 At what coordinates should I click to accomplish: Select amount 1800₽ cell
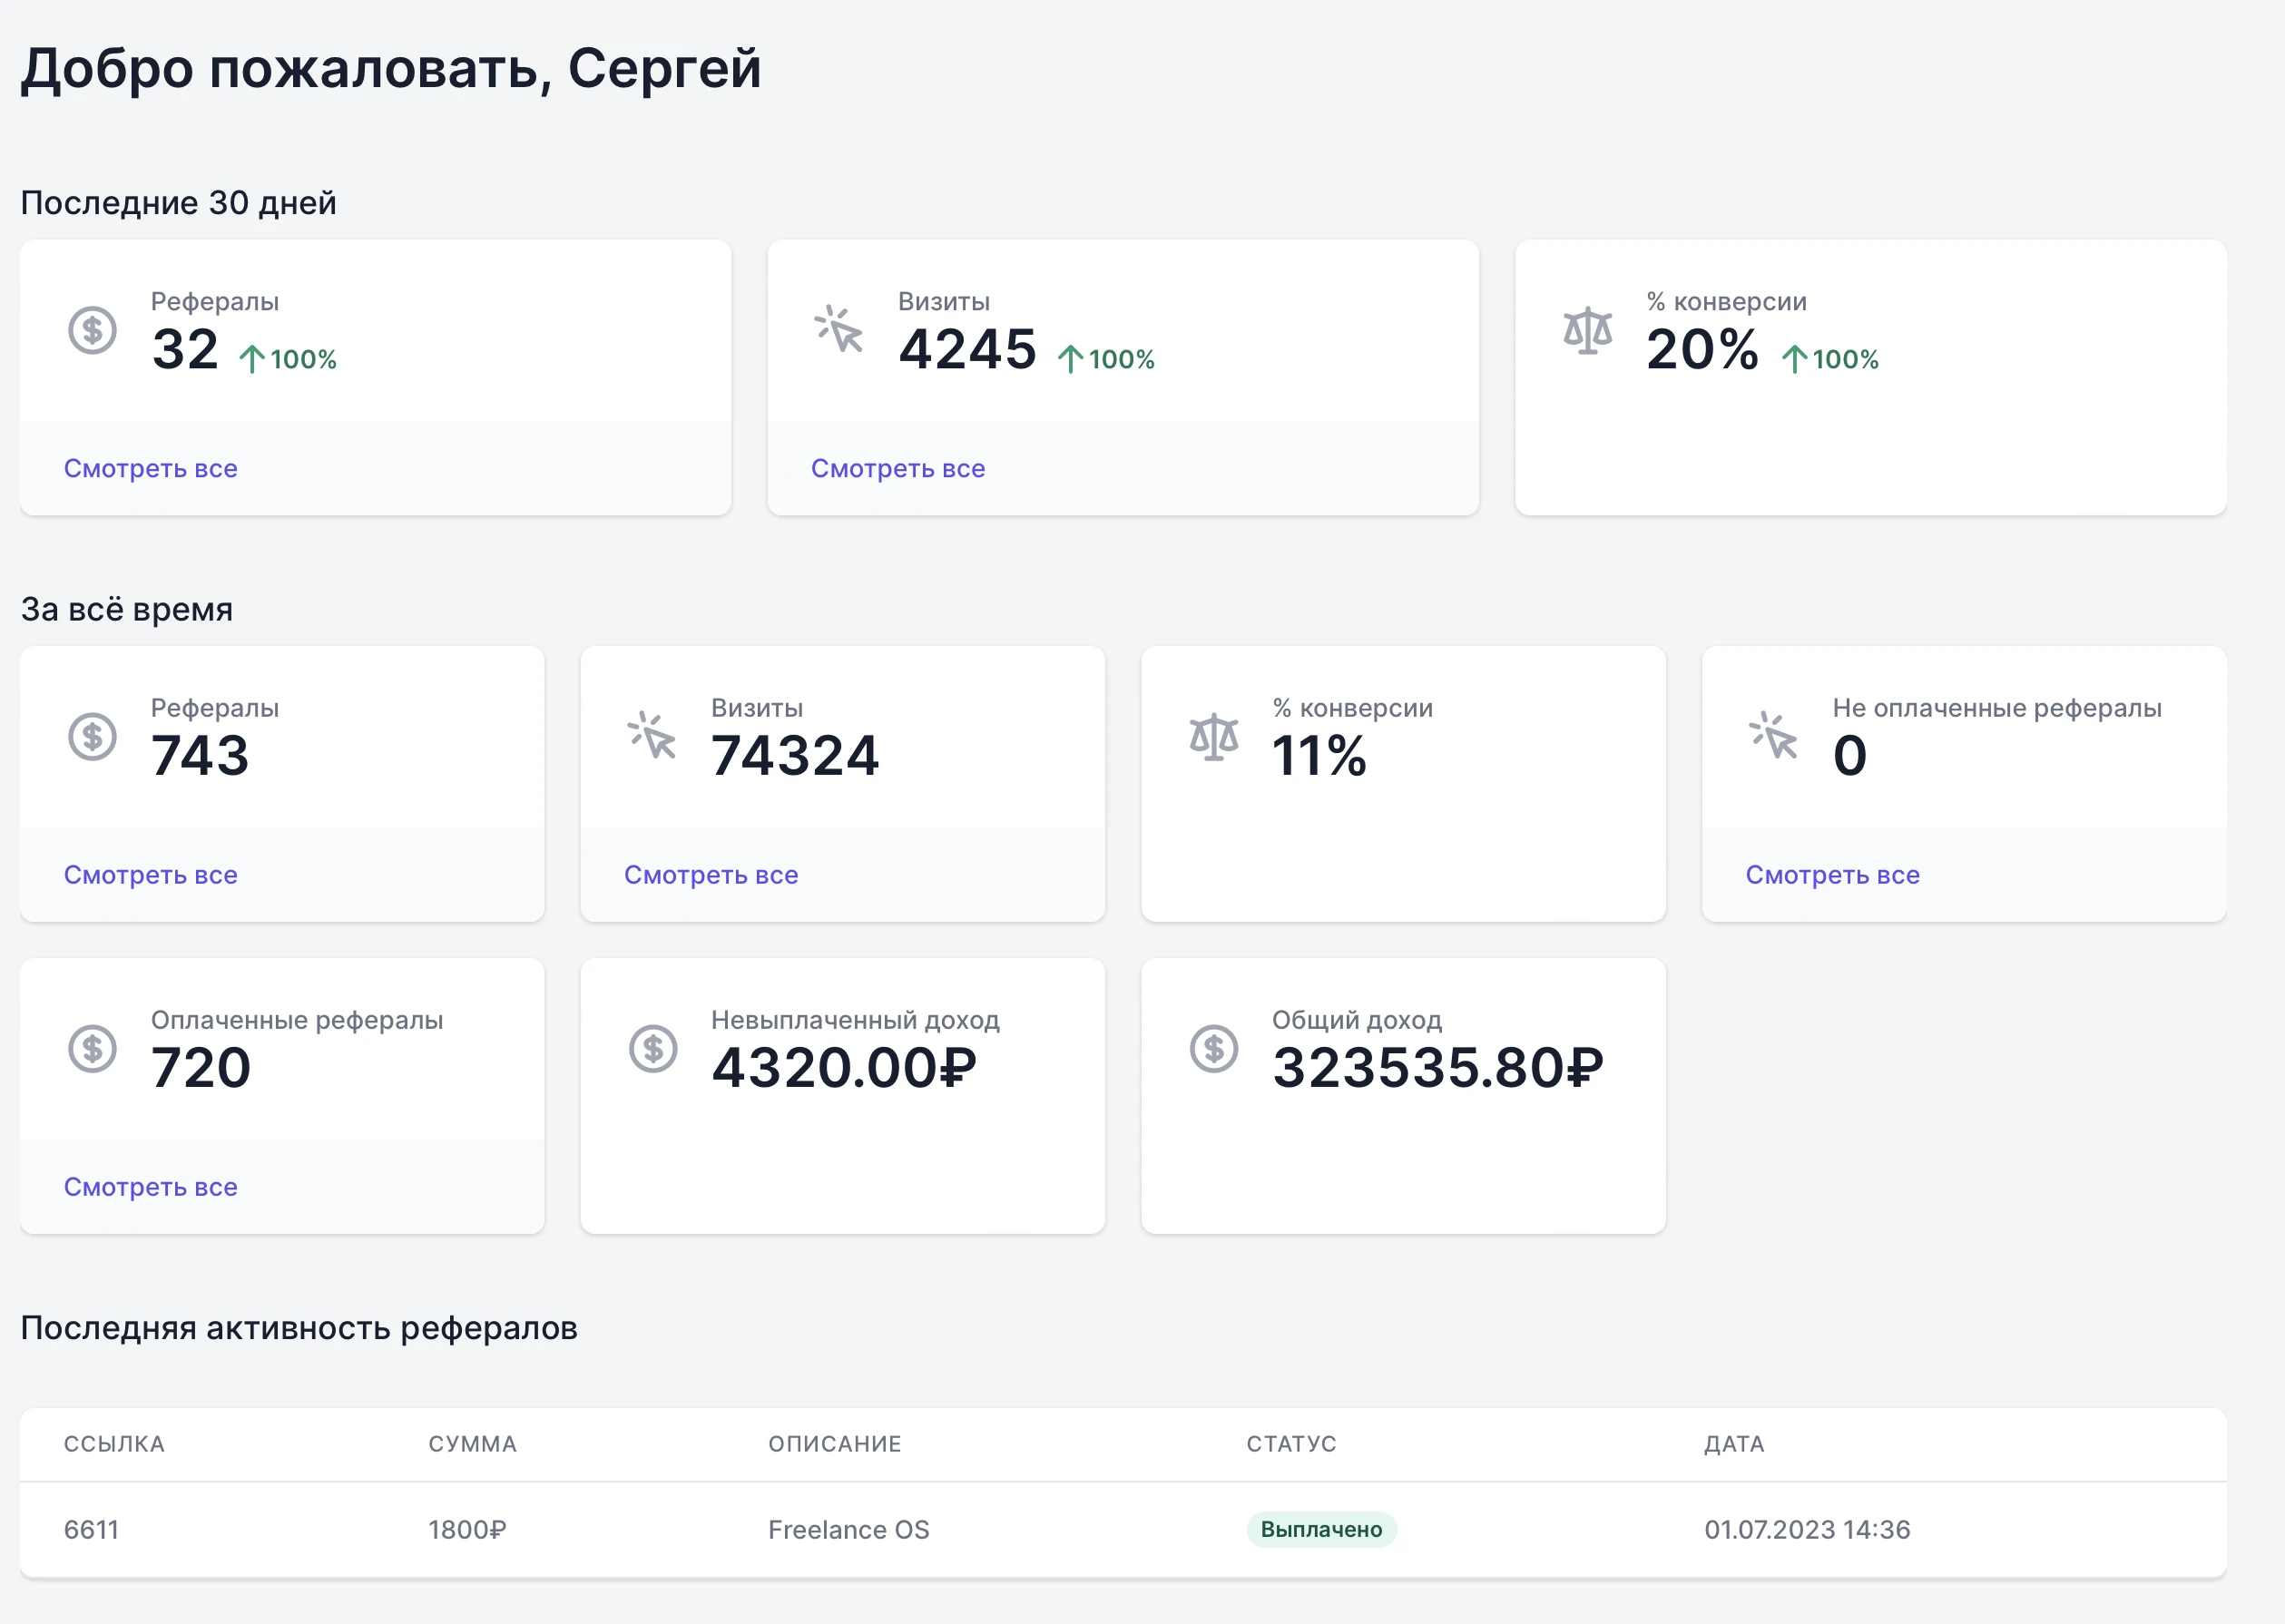(467, 1530)
